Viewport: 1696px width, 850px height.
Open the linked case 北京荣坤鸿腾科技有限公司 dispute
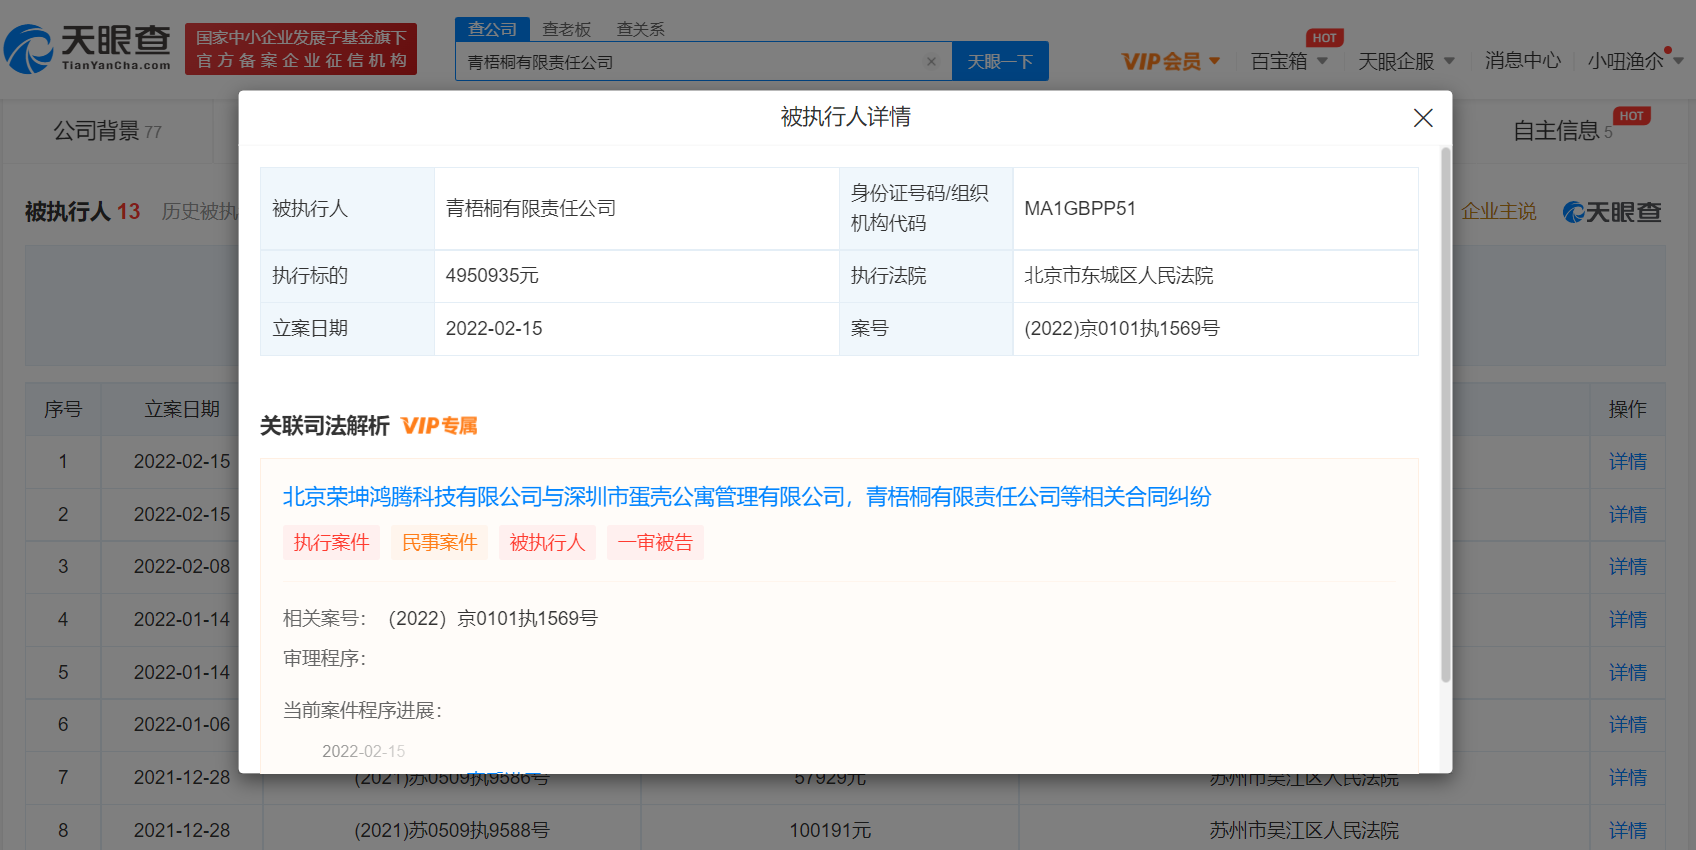click(x=747, y=497)
